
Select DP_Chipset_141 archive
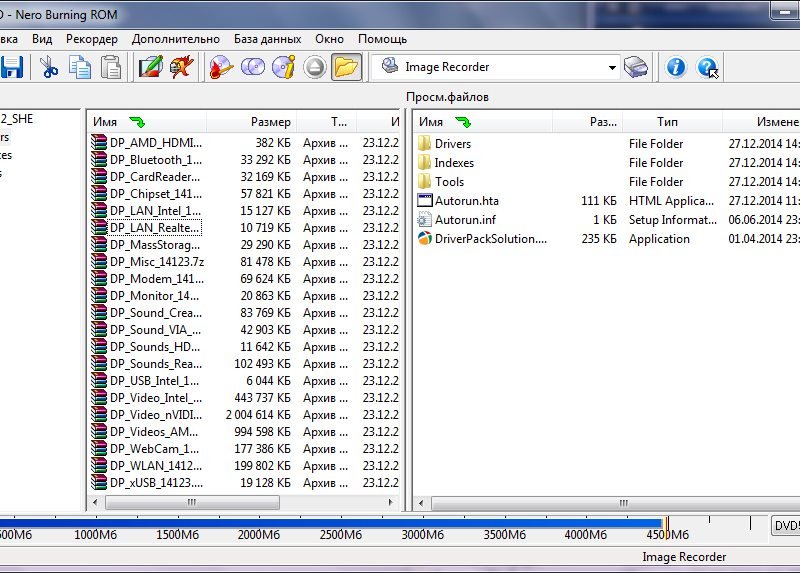click(x=156, y=194)
